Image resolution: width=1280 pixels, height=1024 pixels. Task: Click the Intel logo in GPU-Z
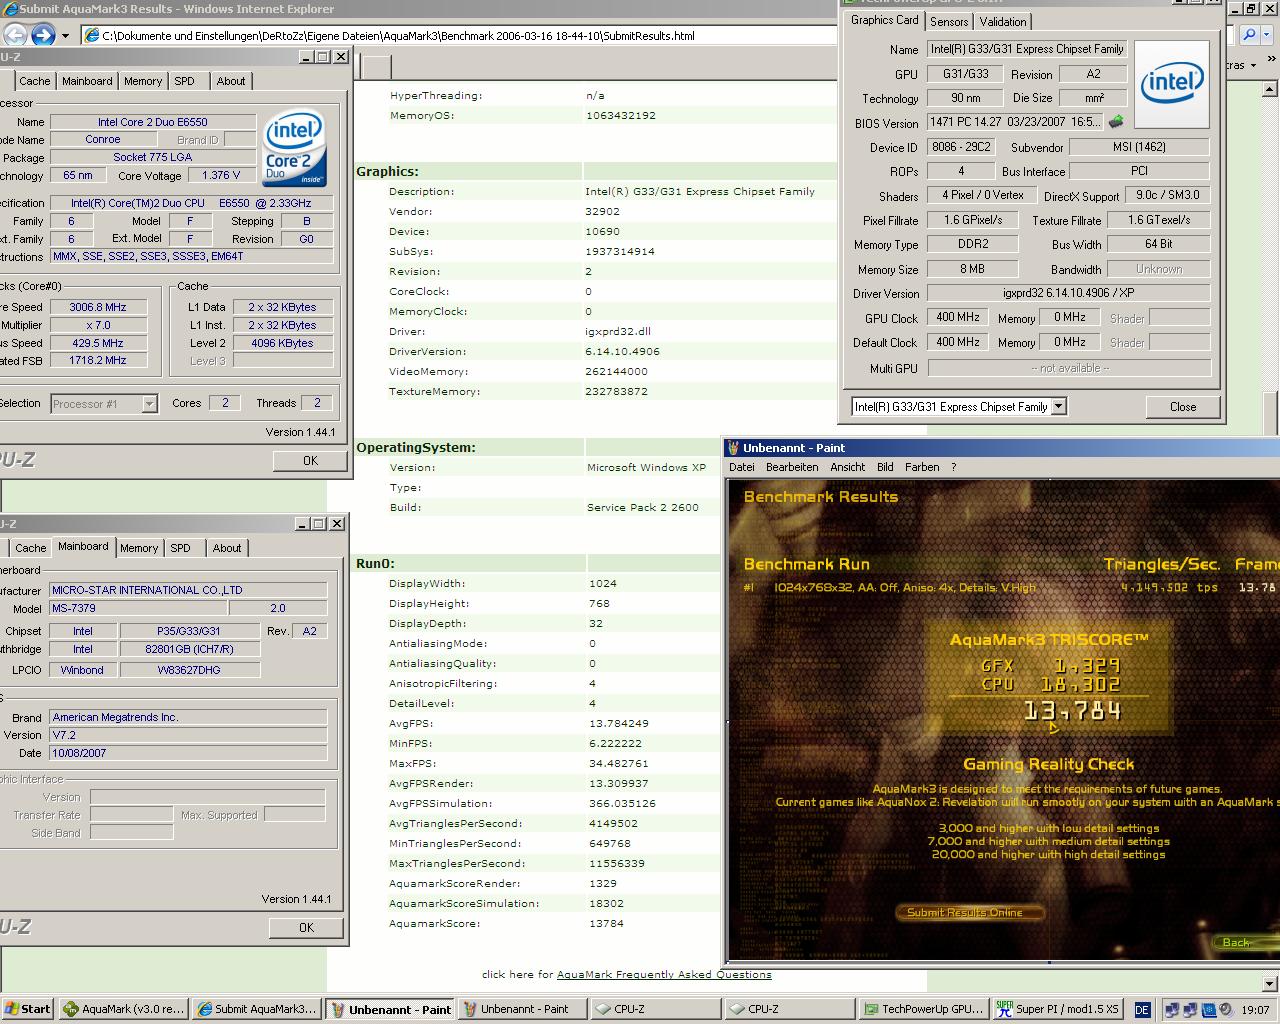(x=1171, y=84)
